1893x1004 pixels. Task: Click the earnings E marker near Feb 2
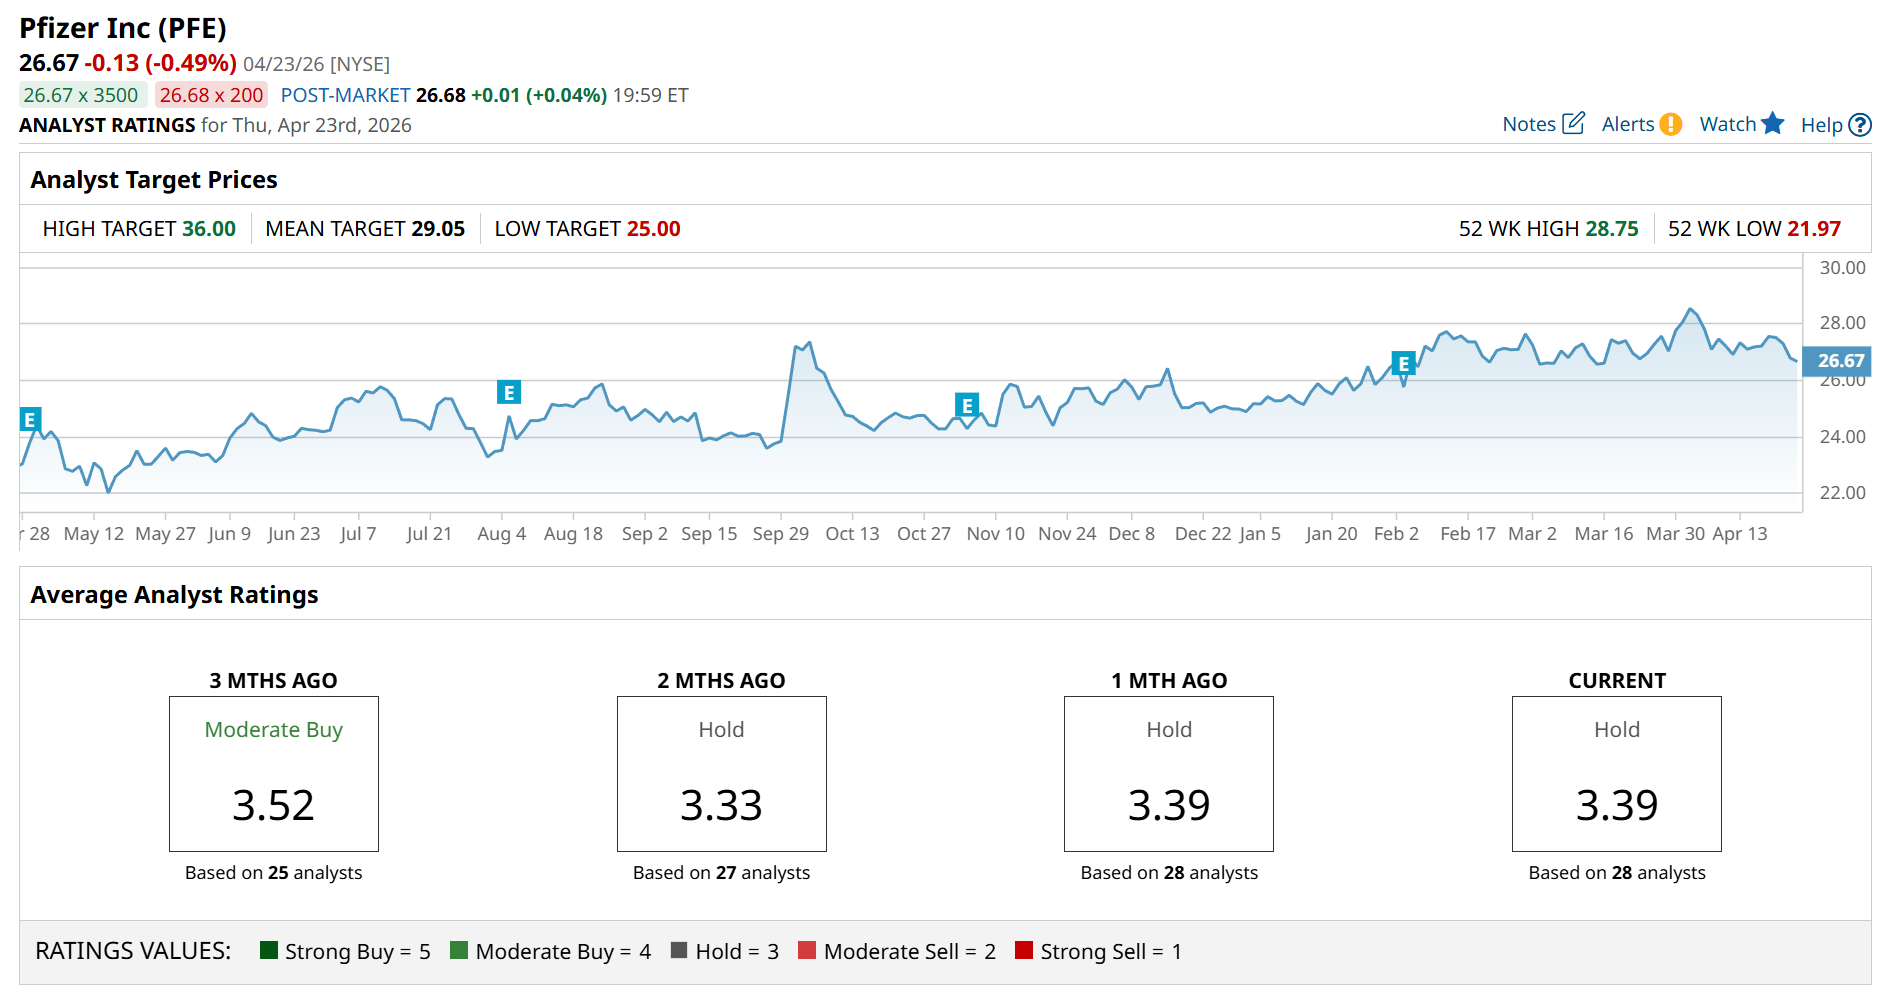1403,363
